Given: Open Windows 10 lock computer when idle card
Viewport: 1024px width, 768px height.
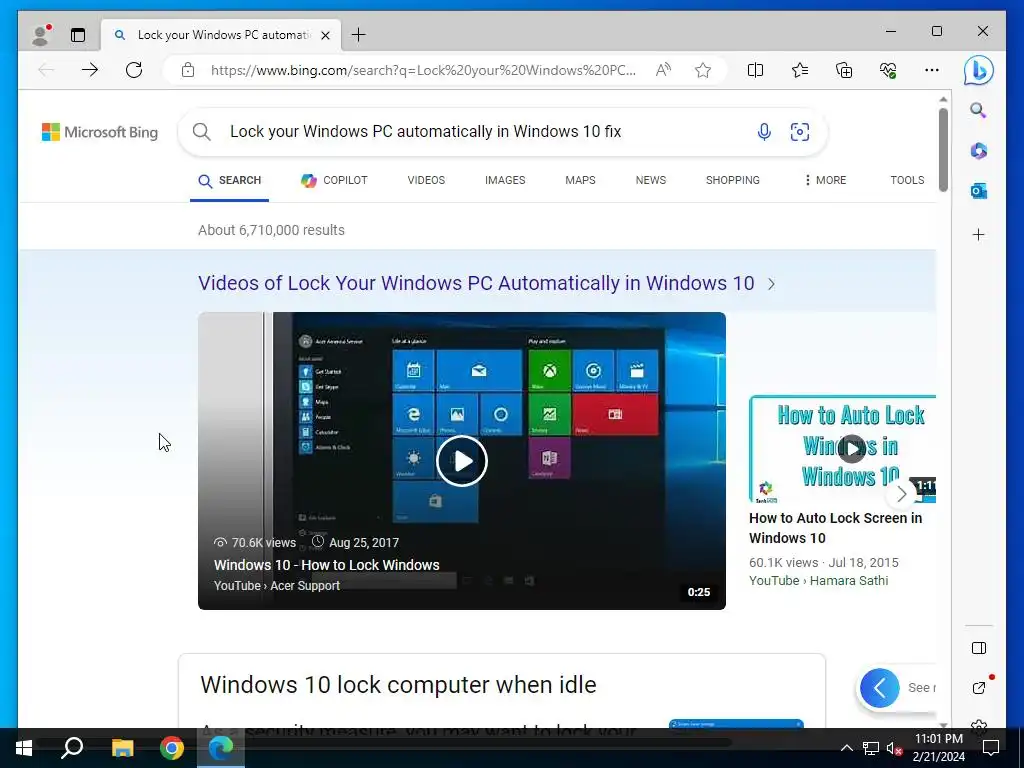Looking at the screenshot, I should [x=398, y=684].
